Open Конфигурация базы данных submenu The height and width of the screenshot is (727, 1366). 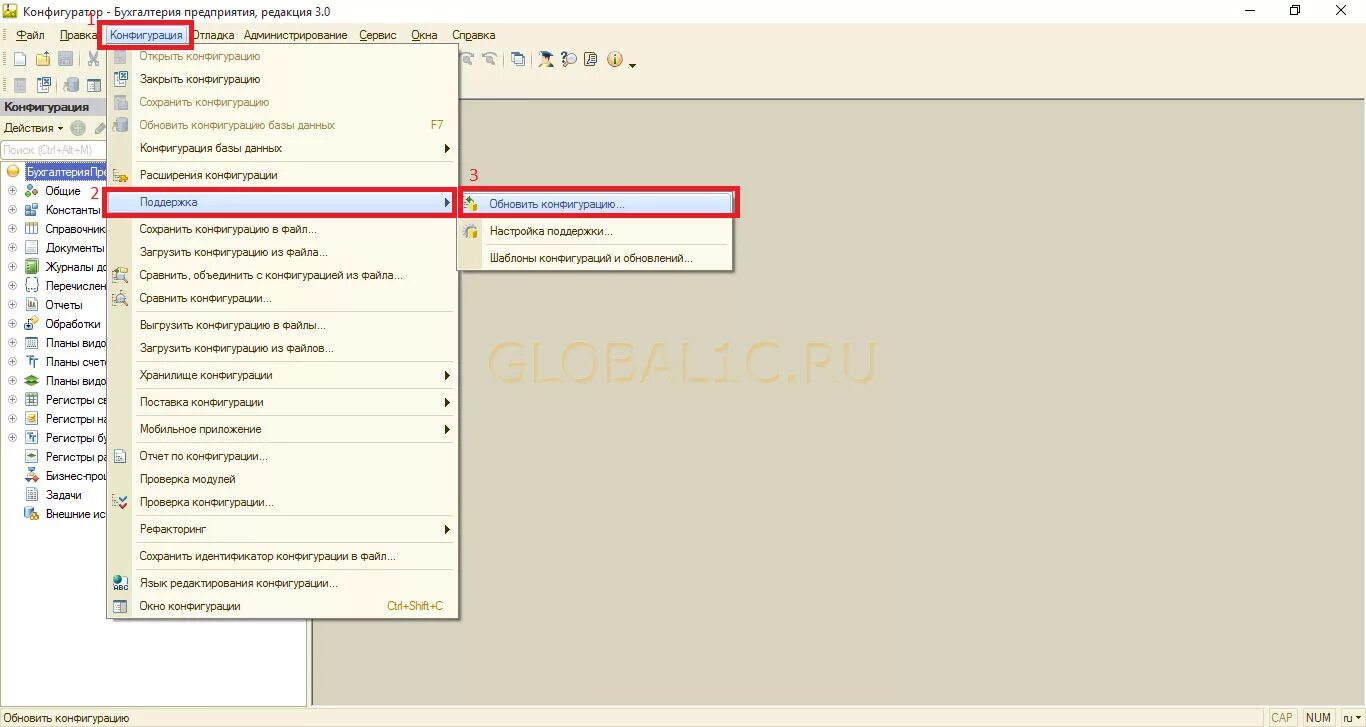coord(282,148)
